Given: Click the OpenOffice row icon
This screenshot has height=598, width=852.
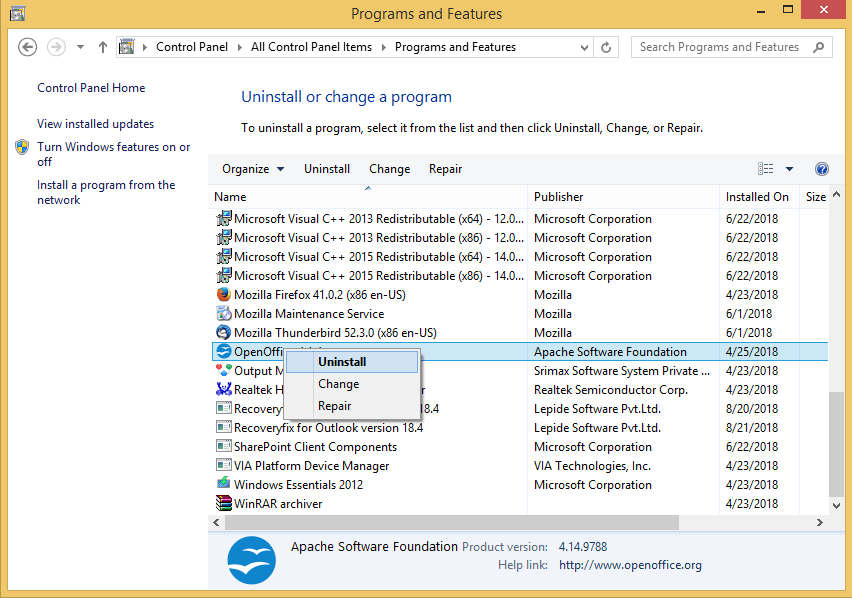Looking at the screenshot, I should click(x=223, y=351).
